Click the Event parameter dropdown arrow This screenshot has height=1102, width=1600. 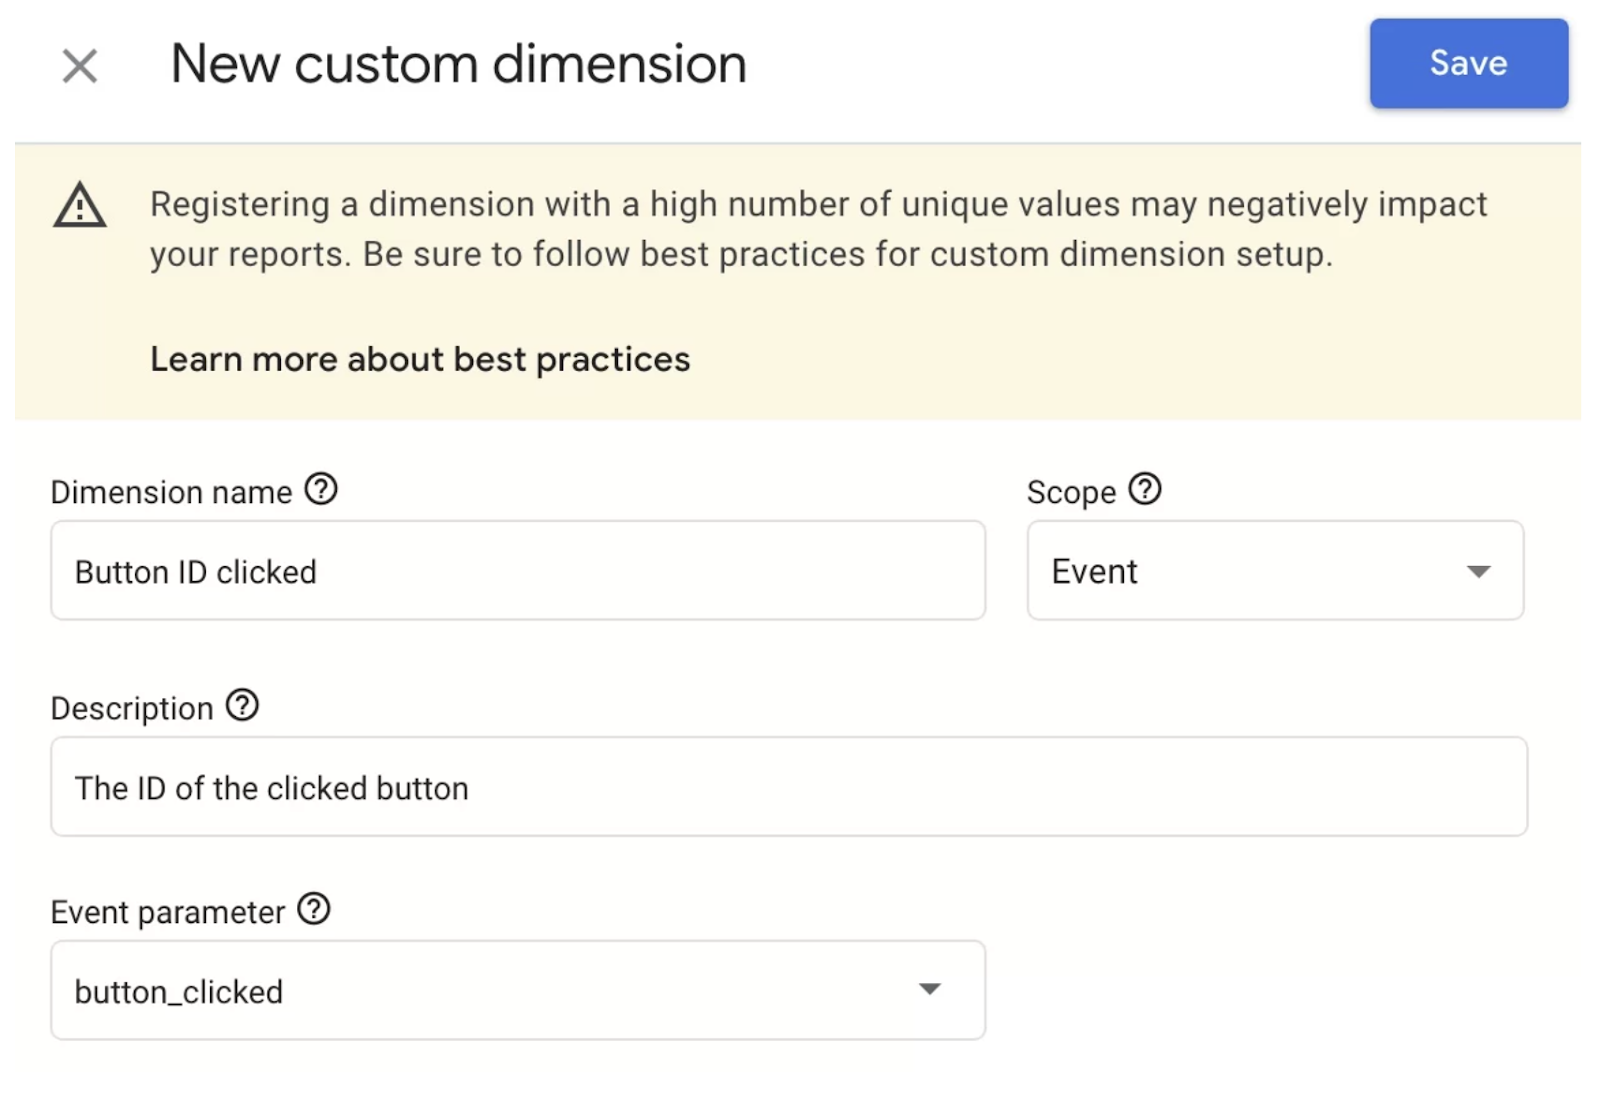pyautogui.click(x=930, y=990)
